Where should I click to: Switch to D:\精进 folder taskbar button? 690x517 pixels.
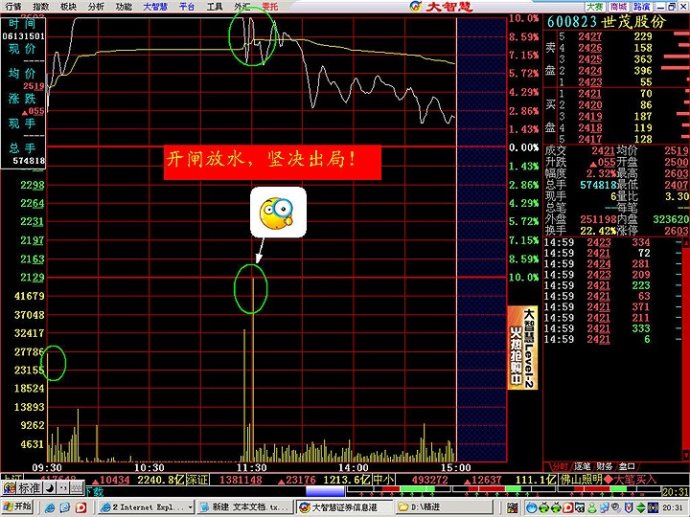tap(444, 507)
